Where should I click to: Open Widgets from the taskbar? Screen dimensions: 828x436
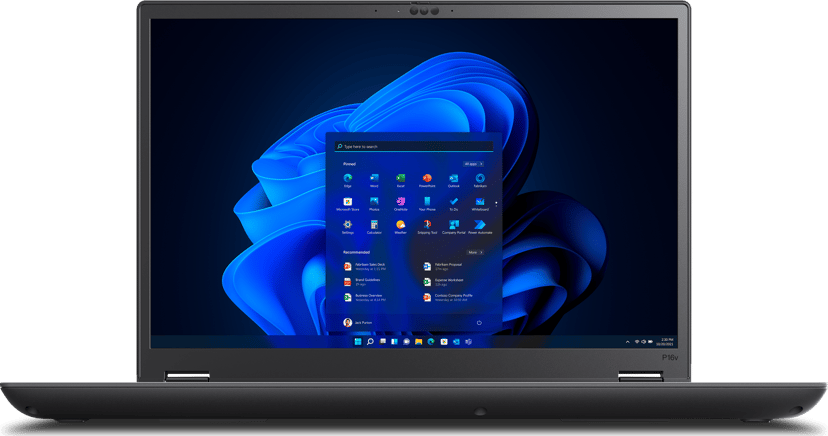pos(394,342)
